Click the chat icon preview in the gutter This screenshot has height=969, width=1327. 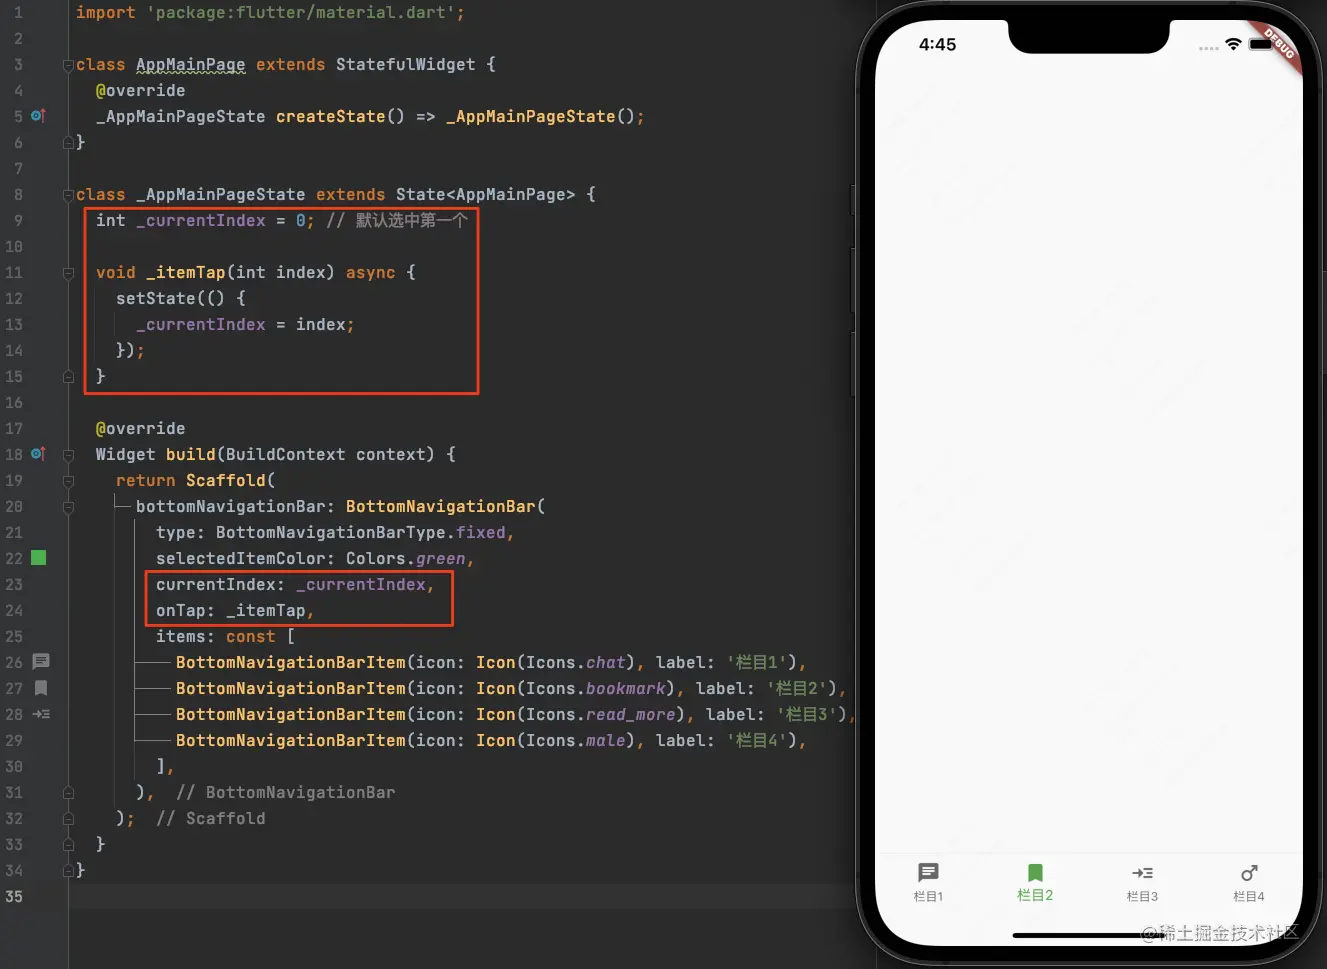coord(41,661)
